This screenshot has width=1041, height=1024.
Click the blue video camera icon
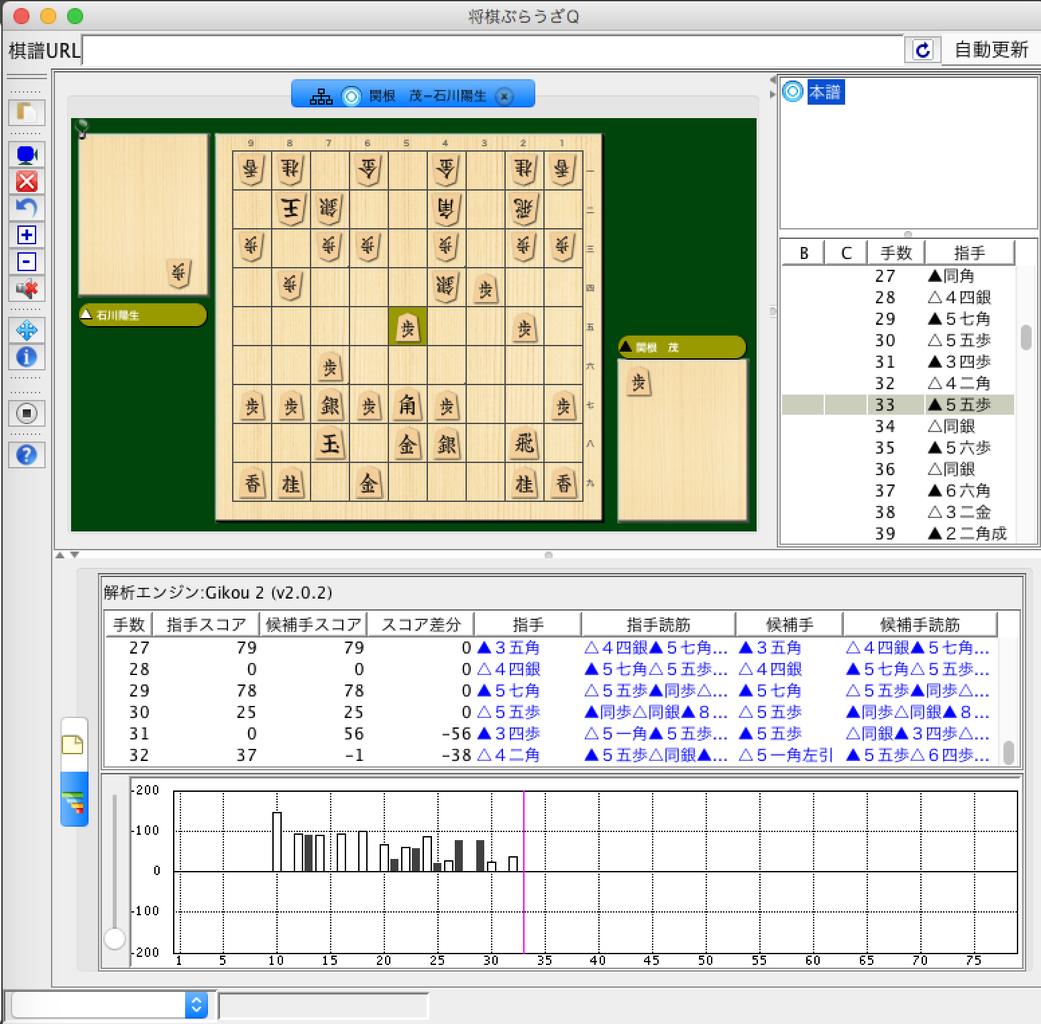click(27, 155)
